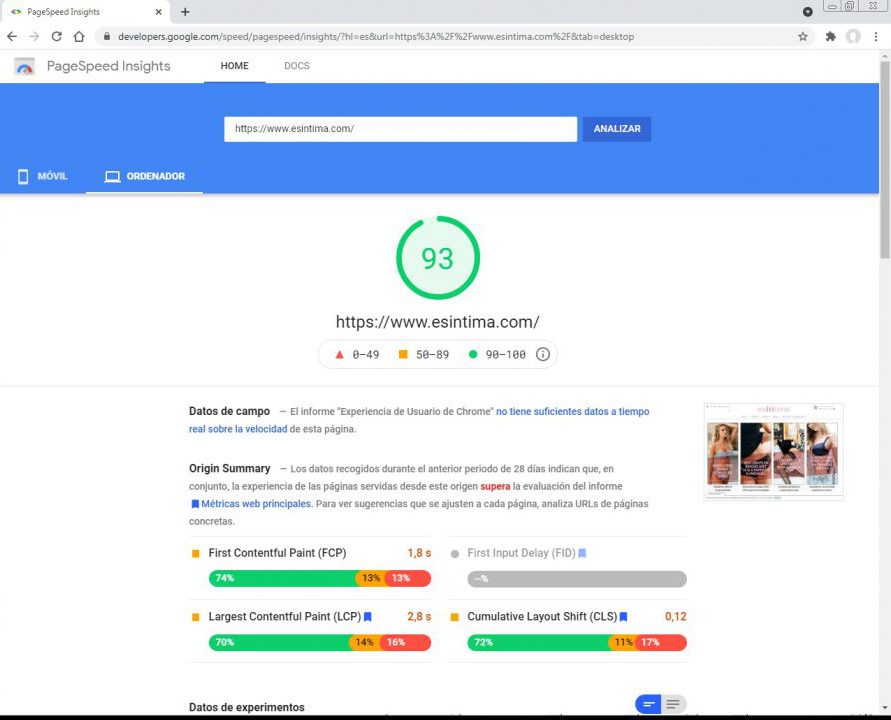The image size is (891, 720).
Task: Click the bookmark icon beside CLS
Action: [623, 617]
